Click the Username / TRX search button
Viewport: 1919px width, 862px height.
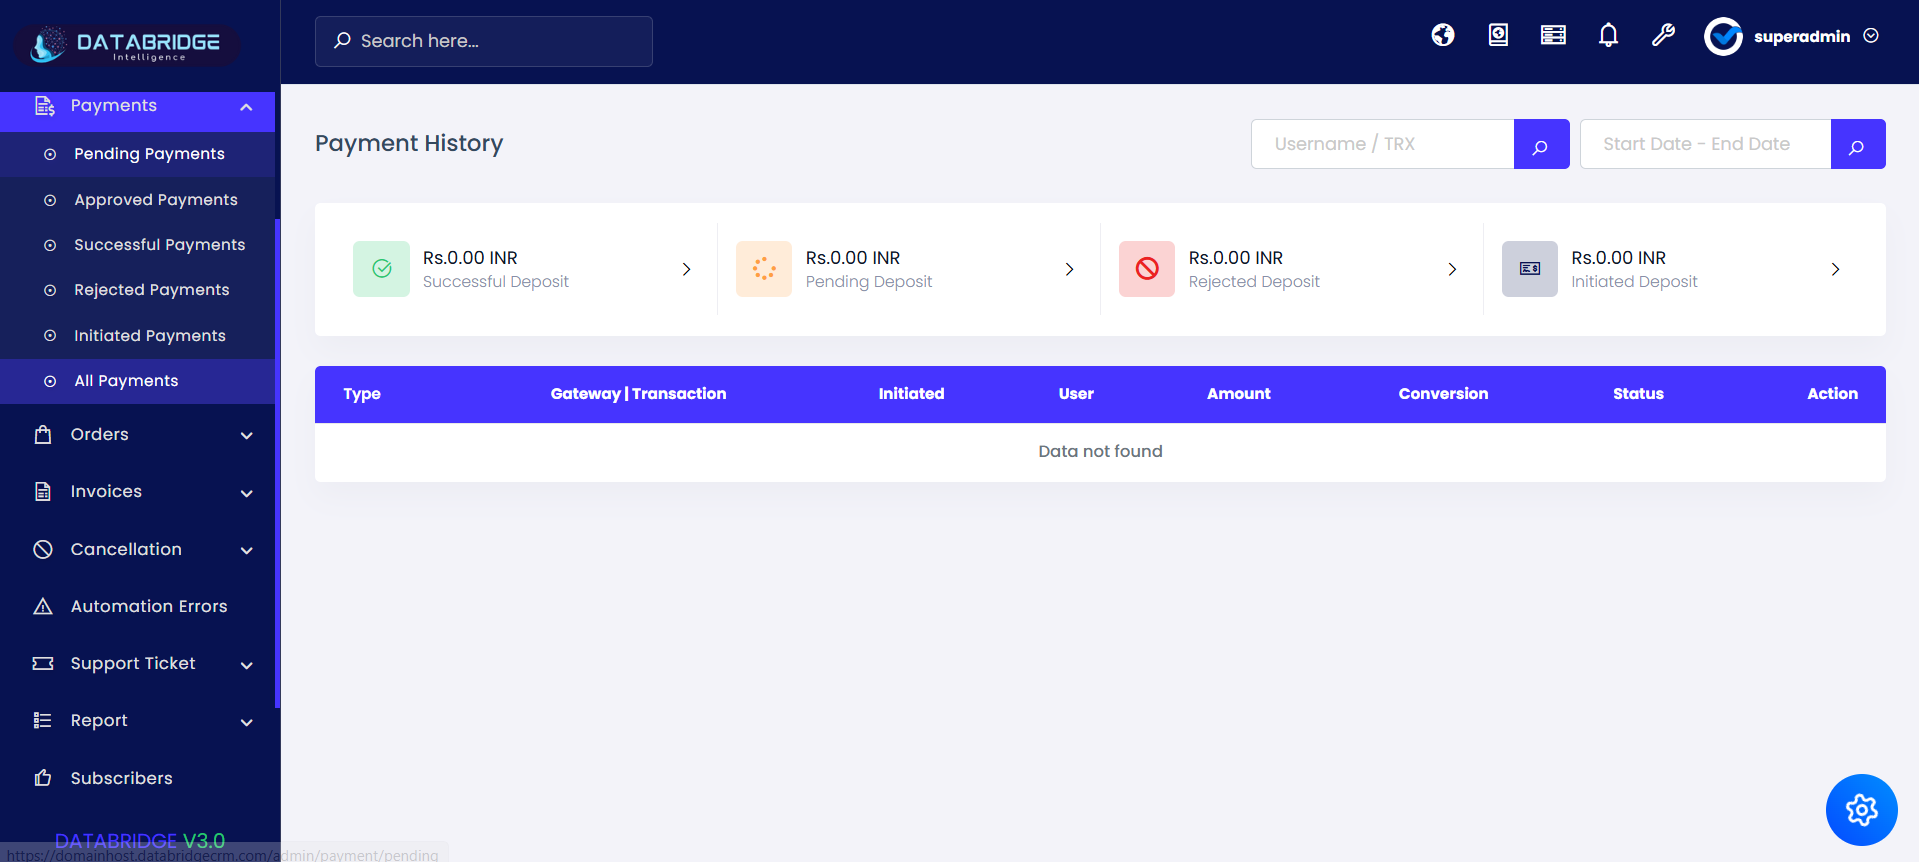coord(1541,144)
